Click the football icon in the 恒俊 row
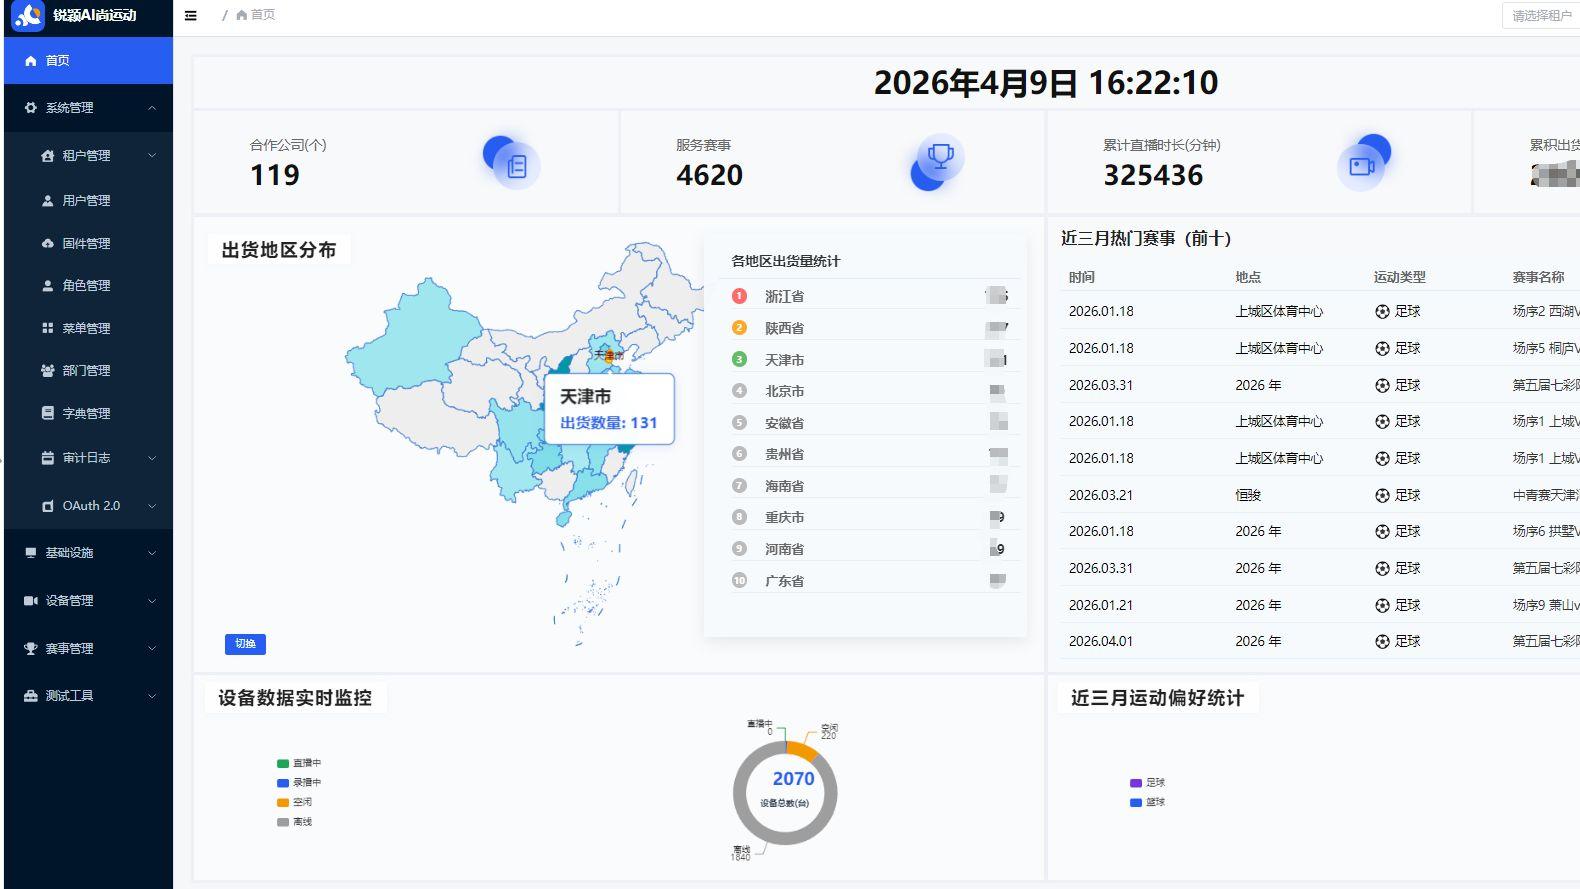Image resolution: width=1580 pixels, height=889 pixels. [1382, 495]
